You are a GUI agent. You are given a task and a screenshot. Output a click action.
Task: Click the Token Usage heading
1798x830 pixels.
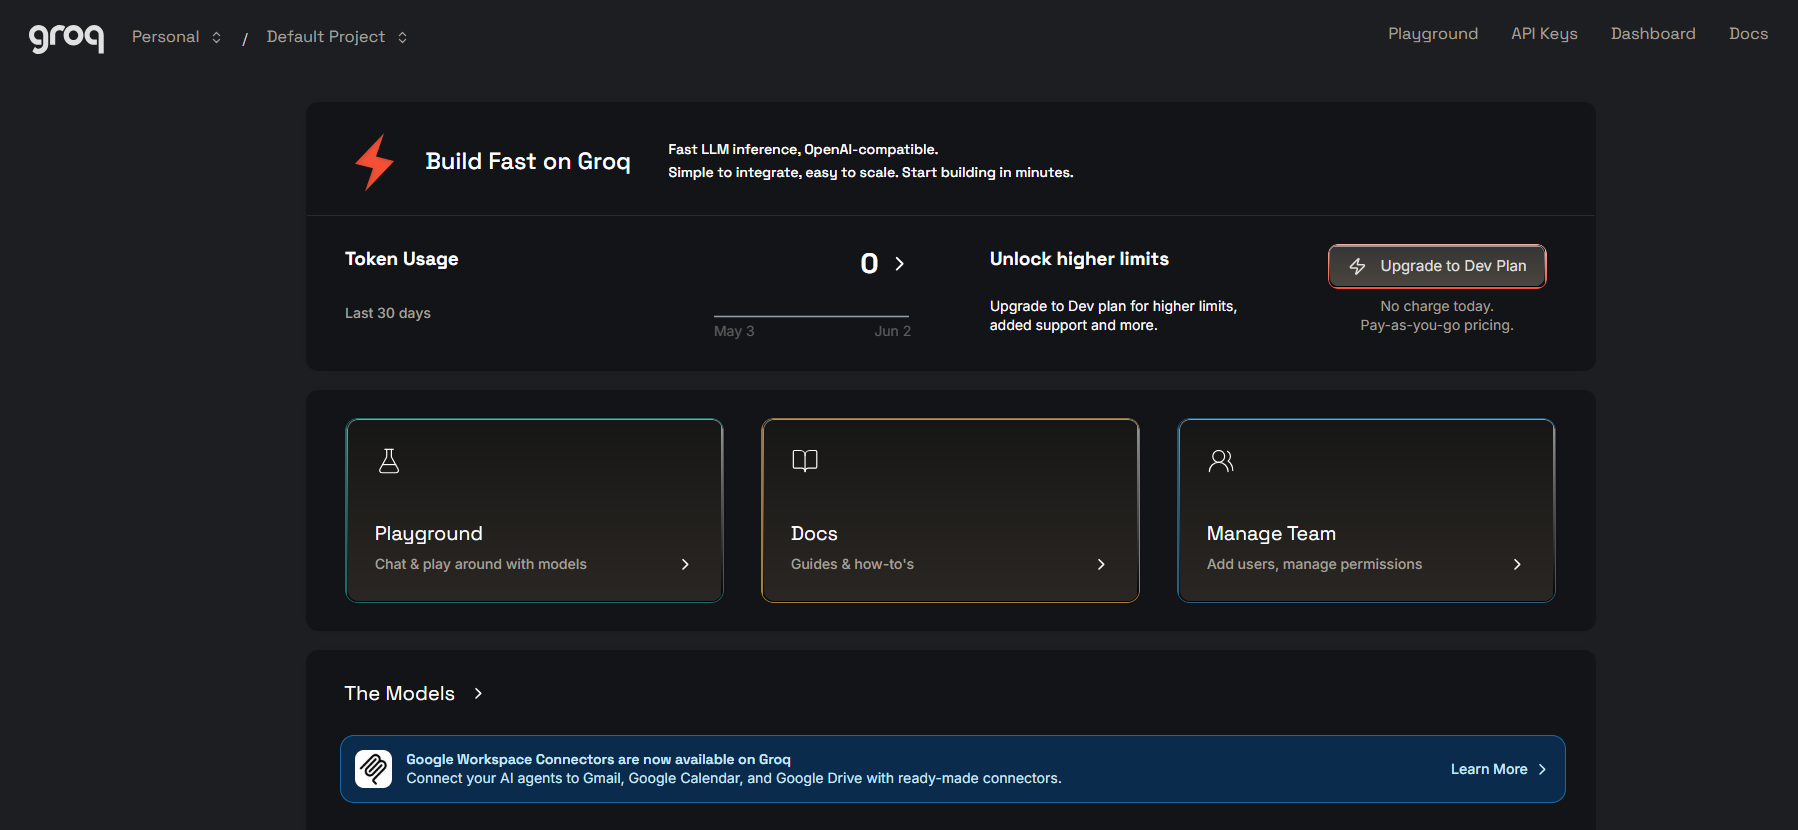click(x=401, y=259)
